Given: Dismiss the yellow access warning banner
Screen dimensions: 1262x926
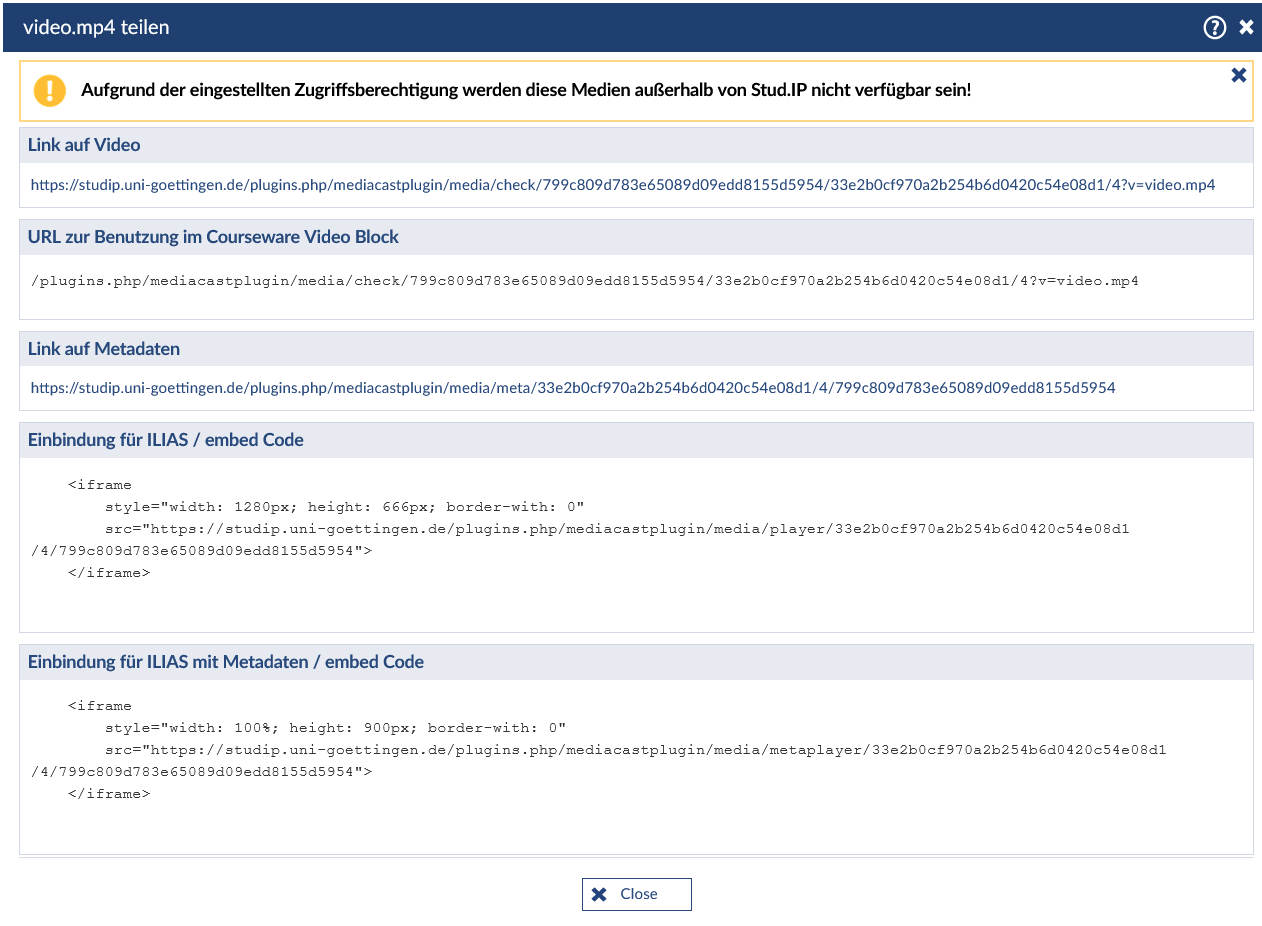Looking at the screenshot, I should click(x=1238, y=75).
